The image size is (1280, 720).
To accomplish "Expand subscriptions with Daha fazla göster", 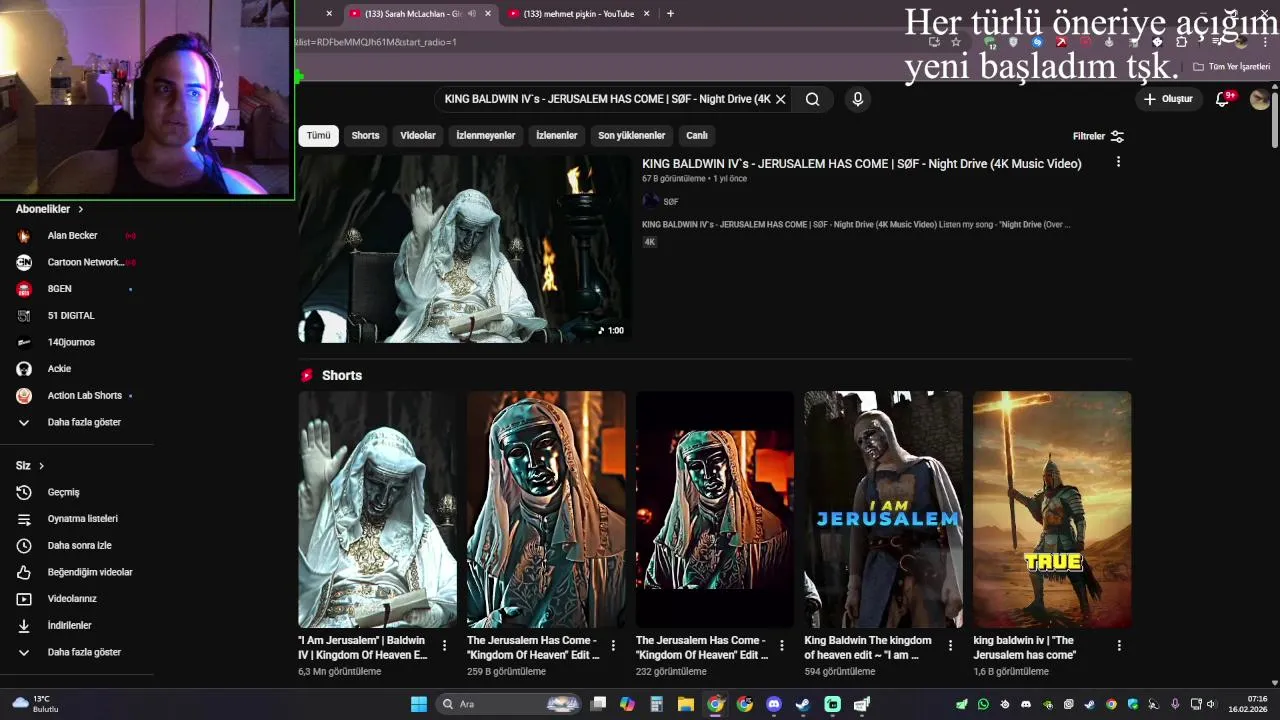I will pyautogui.click(x=77, y=422).
